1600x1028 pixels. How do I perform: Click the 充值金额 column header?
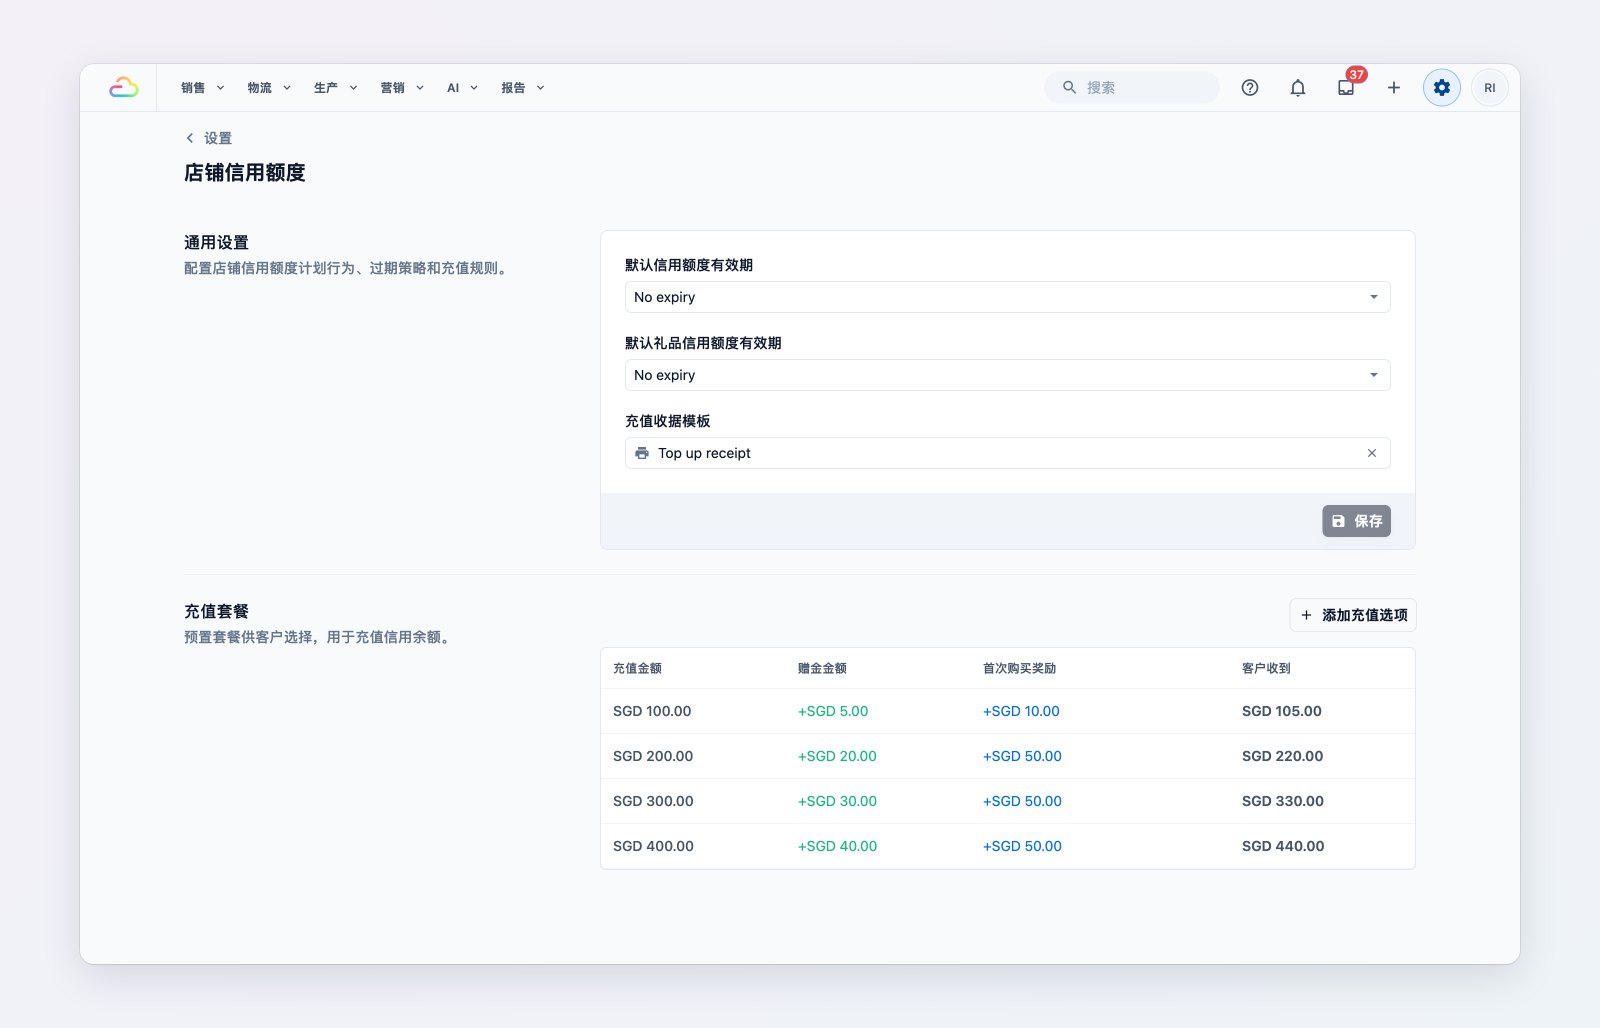tap(637, 668)
